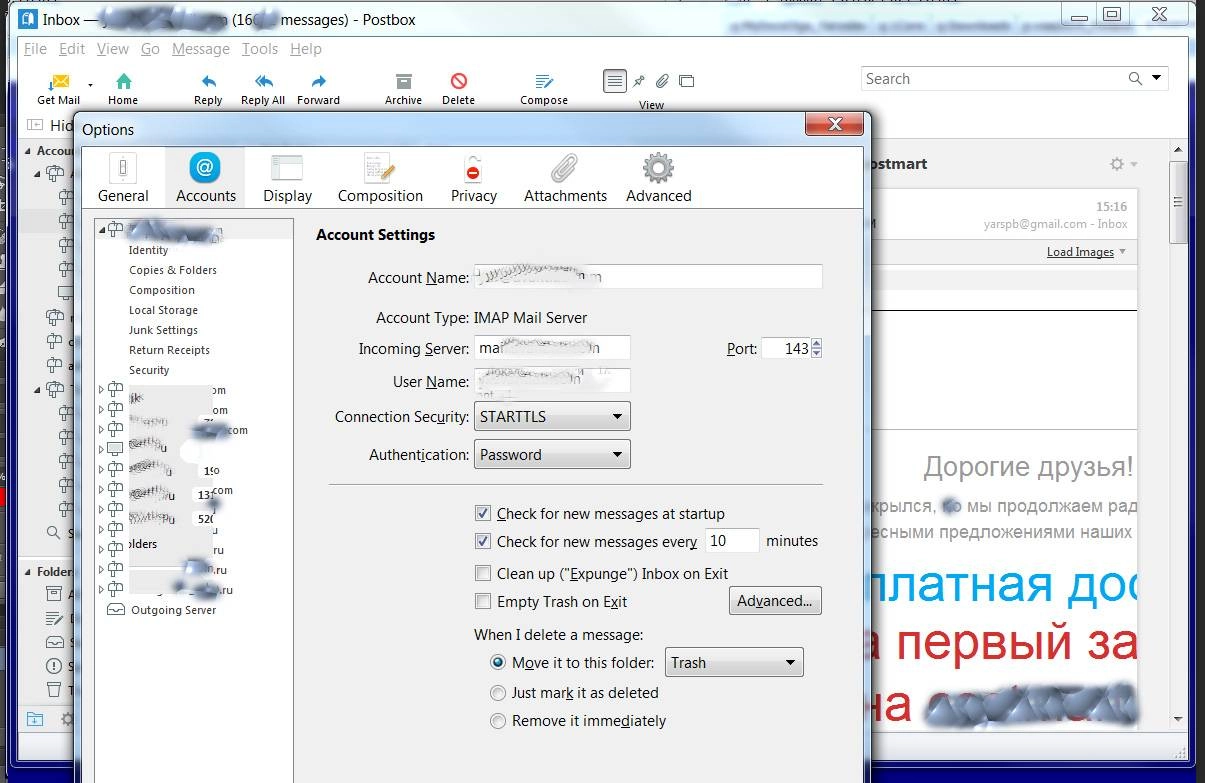Open the search options dropdown arrow
Image resolution: width=1205 pixels, height=783 pixels.
pos(1157,78)
